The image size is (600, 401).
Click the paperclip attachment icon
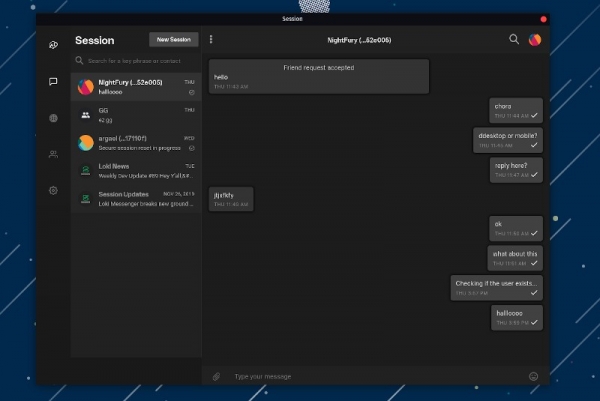coord(215,376)
